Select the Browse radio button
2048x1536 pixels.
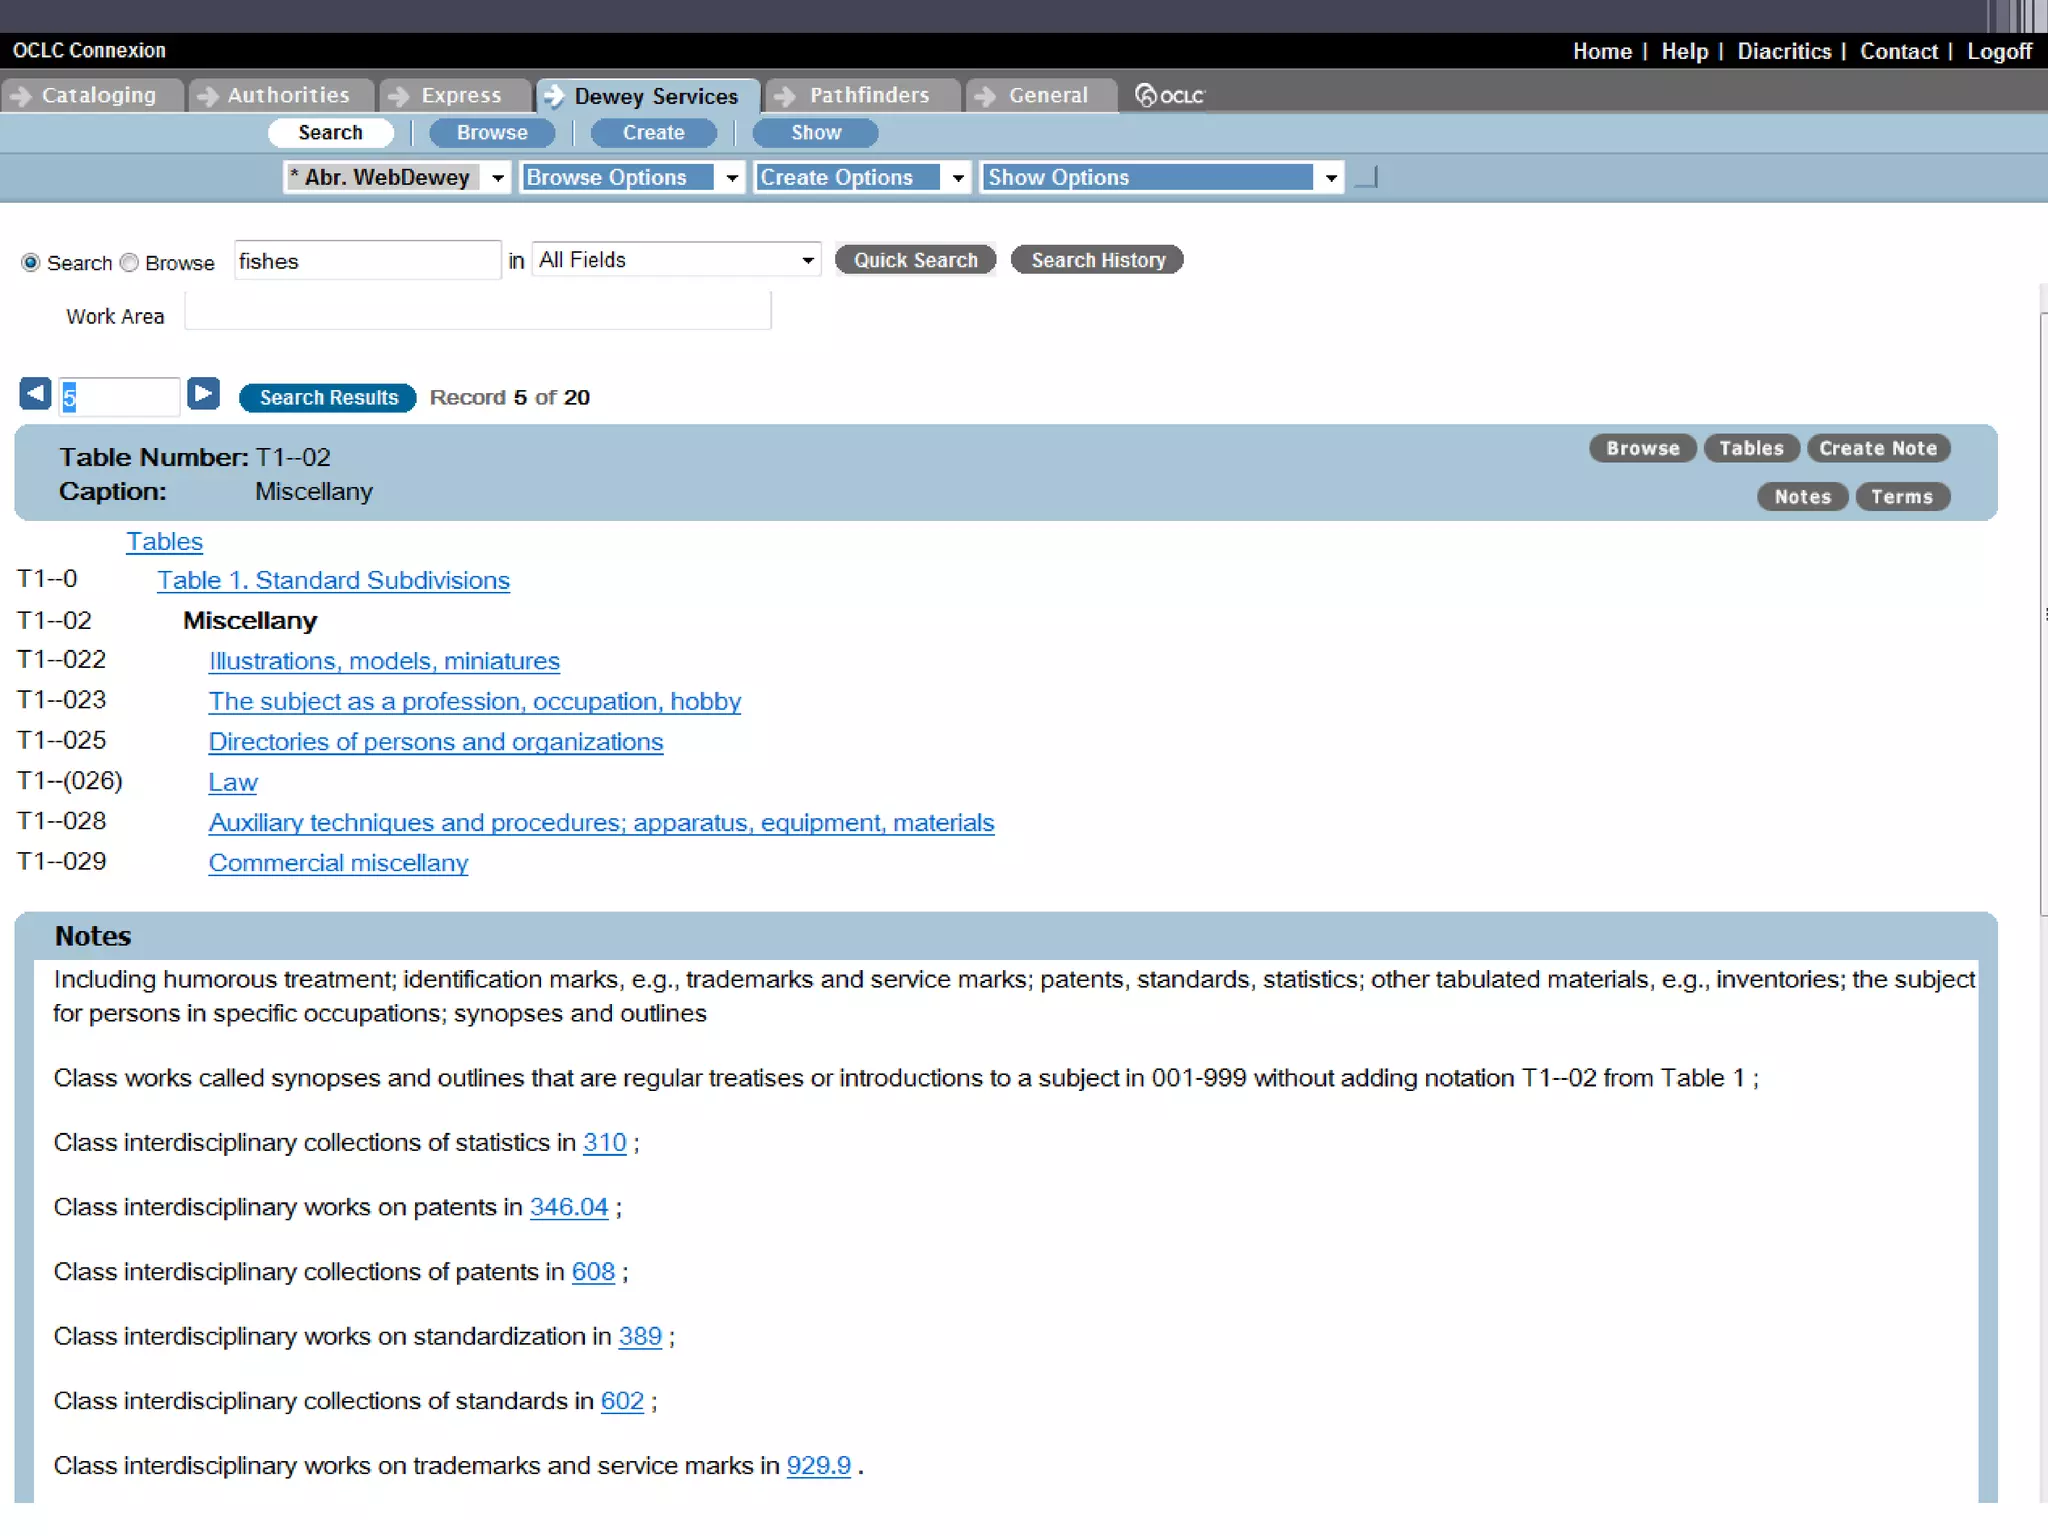(129, 263)
